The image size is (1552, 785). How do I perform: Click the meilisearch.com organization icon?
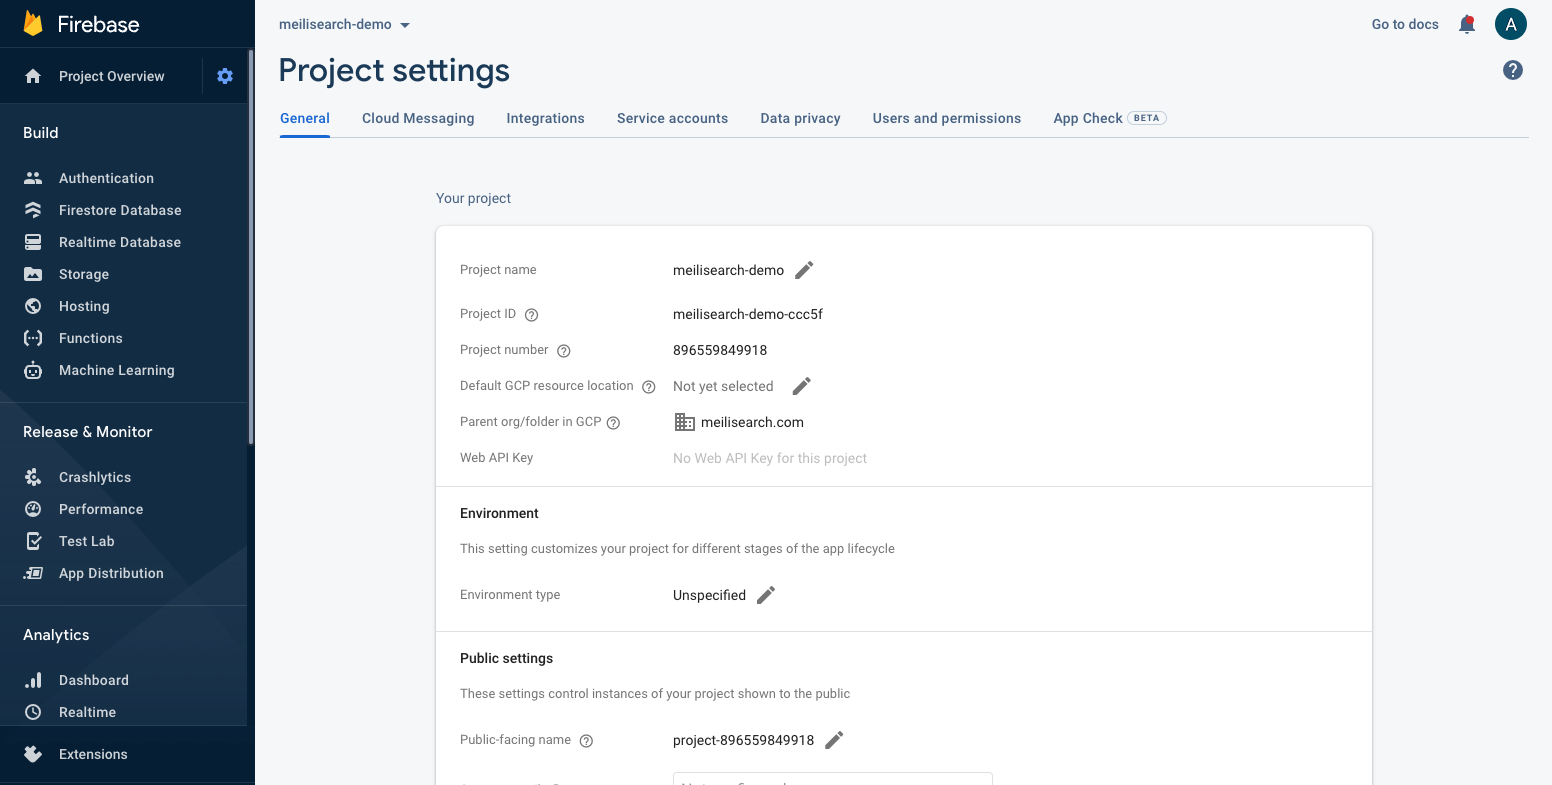(x=684, y=422)
